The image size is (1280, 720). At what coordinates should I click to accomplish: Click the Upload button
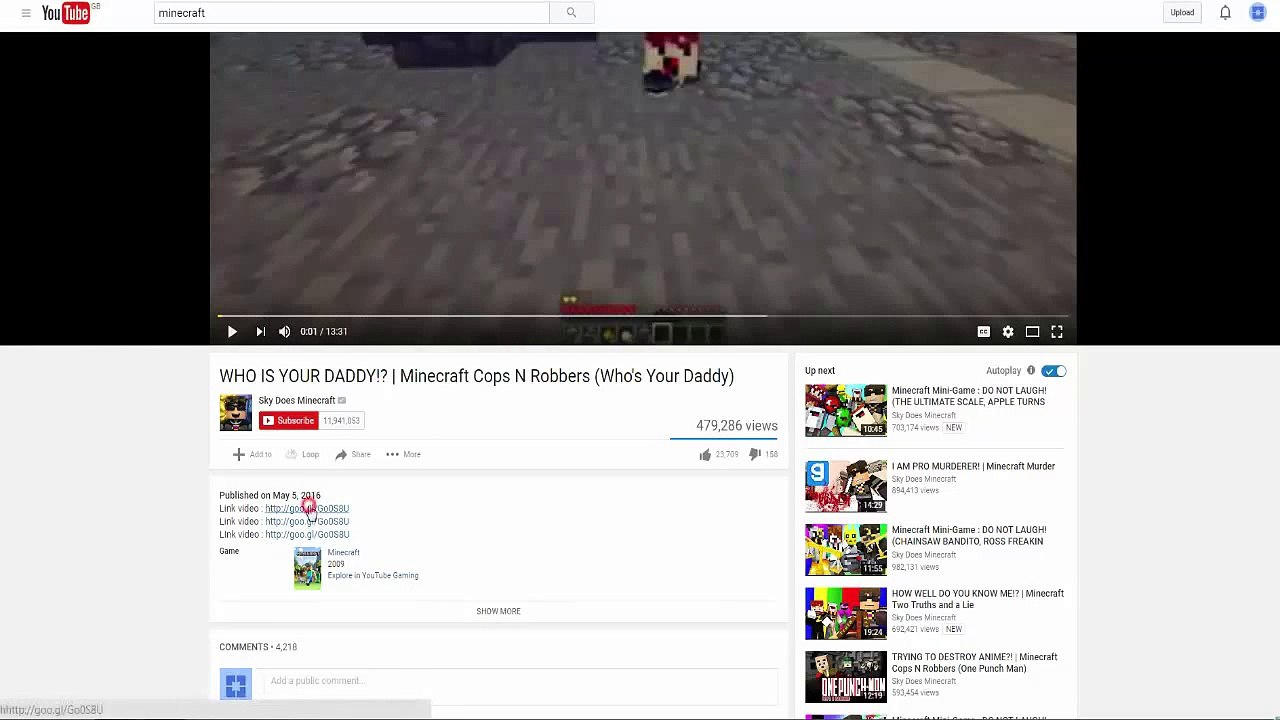1182,13
